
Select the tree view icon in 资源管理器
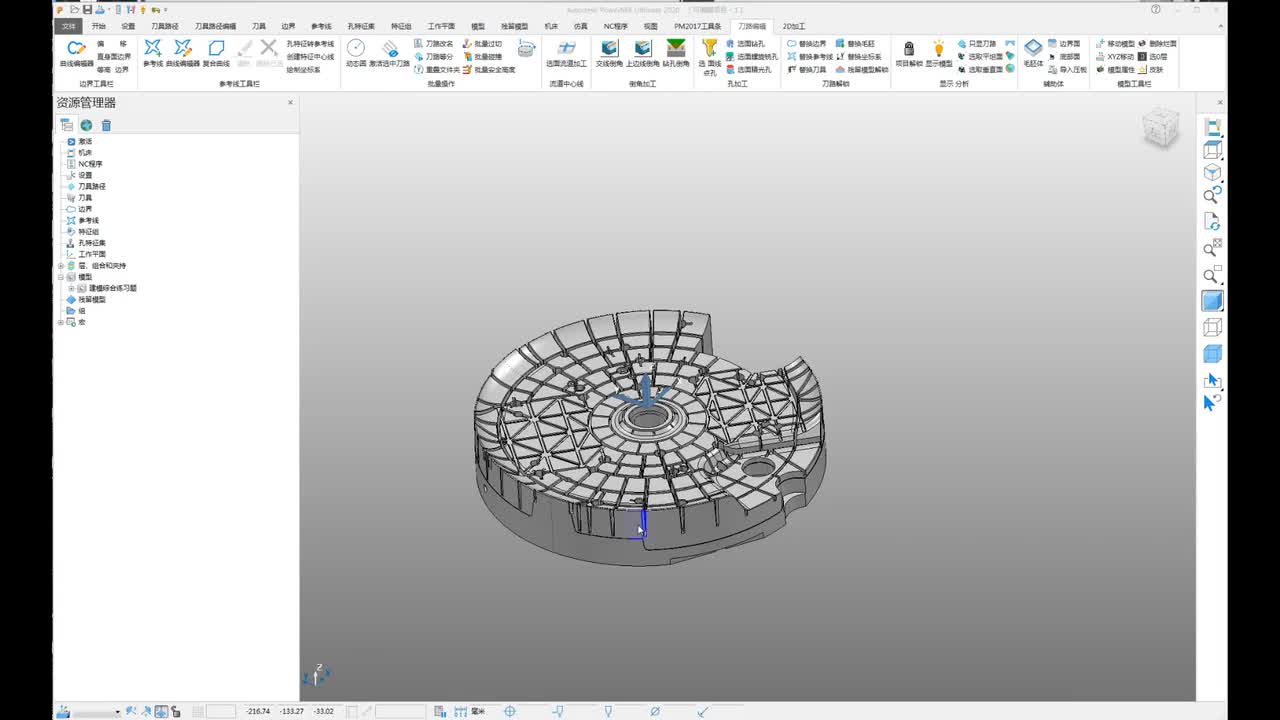tap(66, 125)
